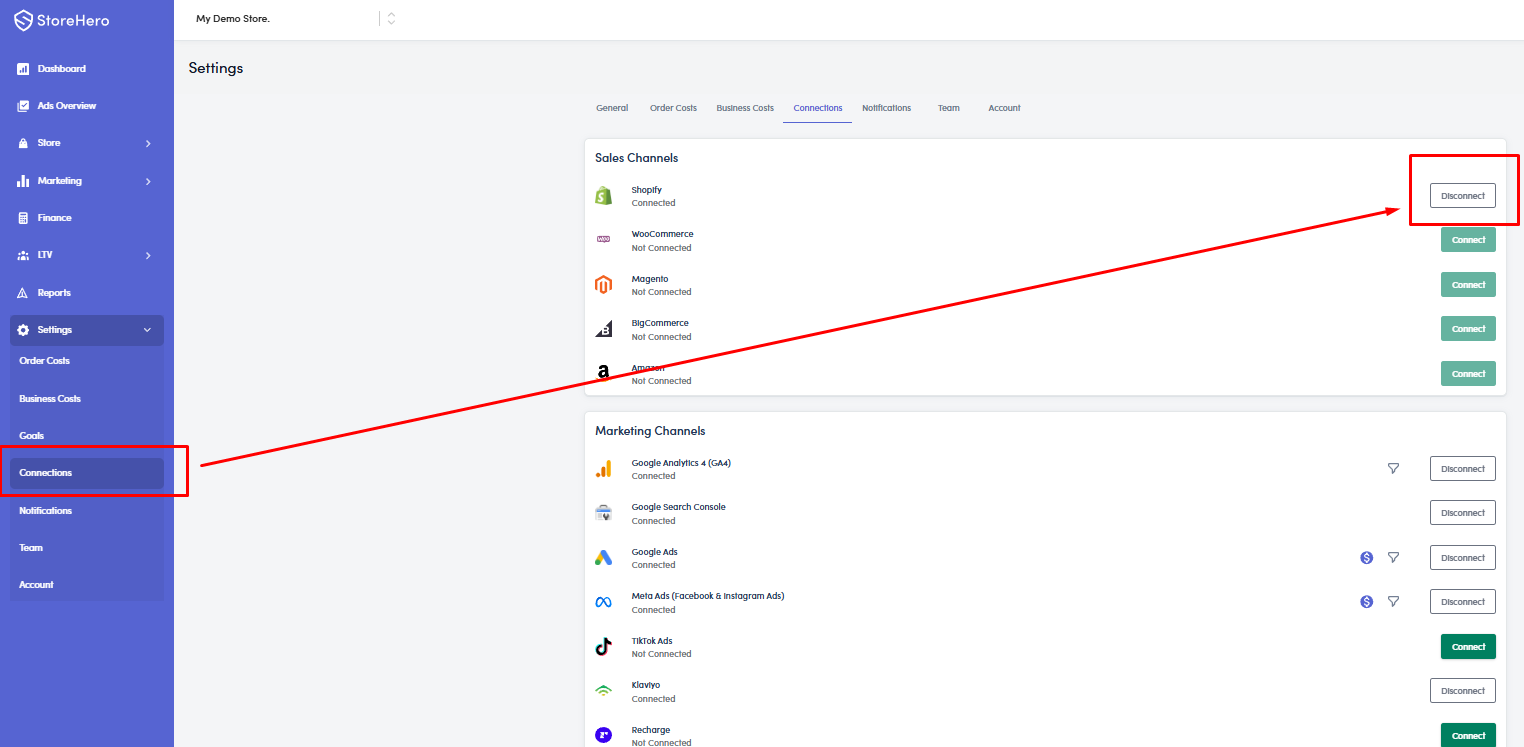Connect TikTok Ads
Image resolution: width=1524 pixels, height=747 pixels.
[x=1468, y=647]
